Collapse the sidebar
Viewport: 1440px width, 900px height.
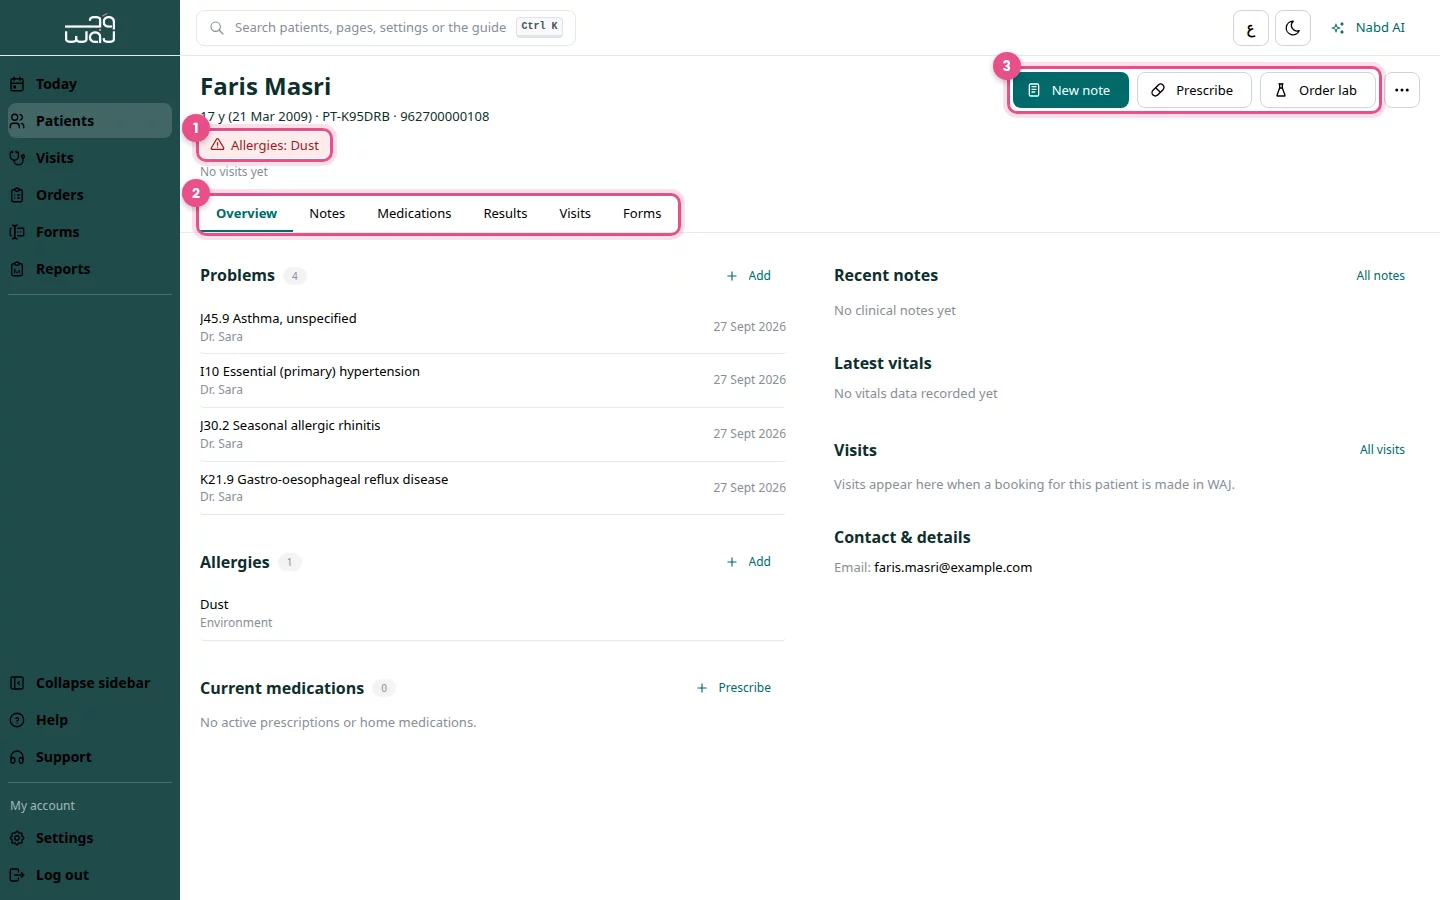click(x=90, y=683)
